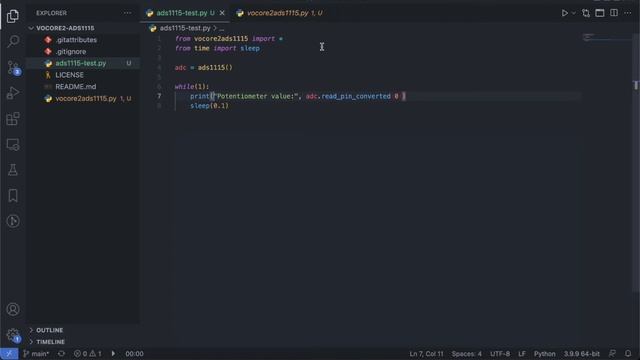The width and height of the screenshot is (640, 360).
Task: Synchronize changes via status bar icon
Action: pyautogui.click(x=61, y=354)
